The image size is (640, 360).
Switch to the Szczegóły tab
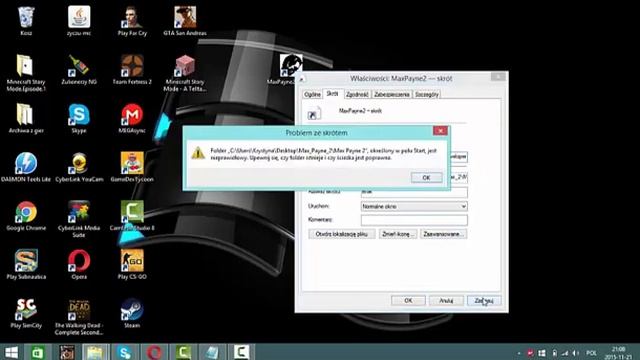(x=427, y=95)
